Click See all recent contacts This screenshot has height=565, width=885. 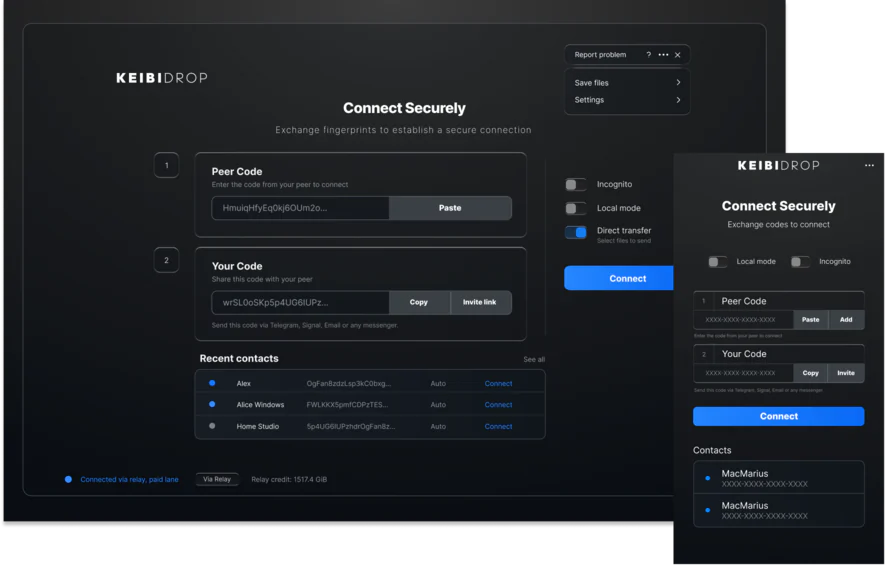point(534,360)
